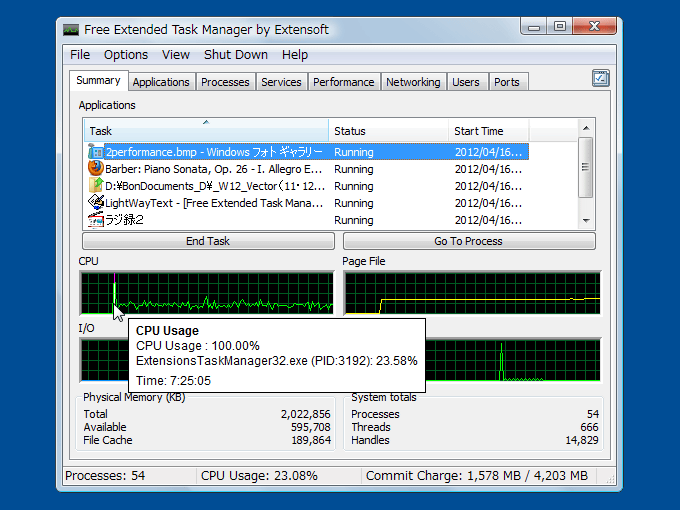680x510 pixels.
Task: Click File Cache value 189,864
Action: pos(311,440)
